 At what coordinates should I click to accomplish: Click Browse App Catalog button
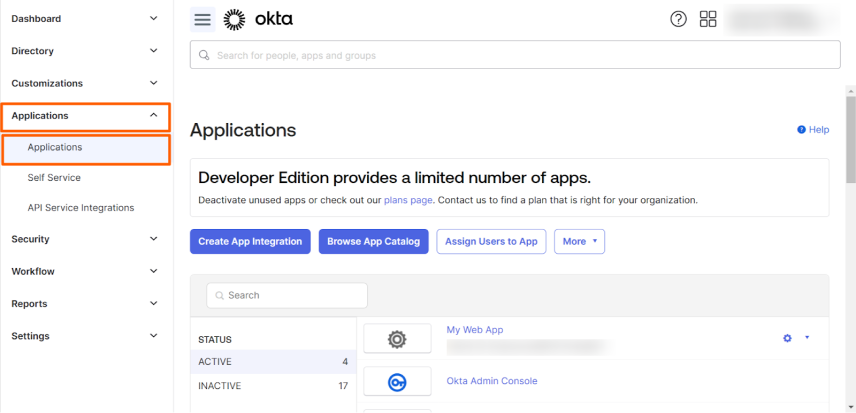point(373,241)
